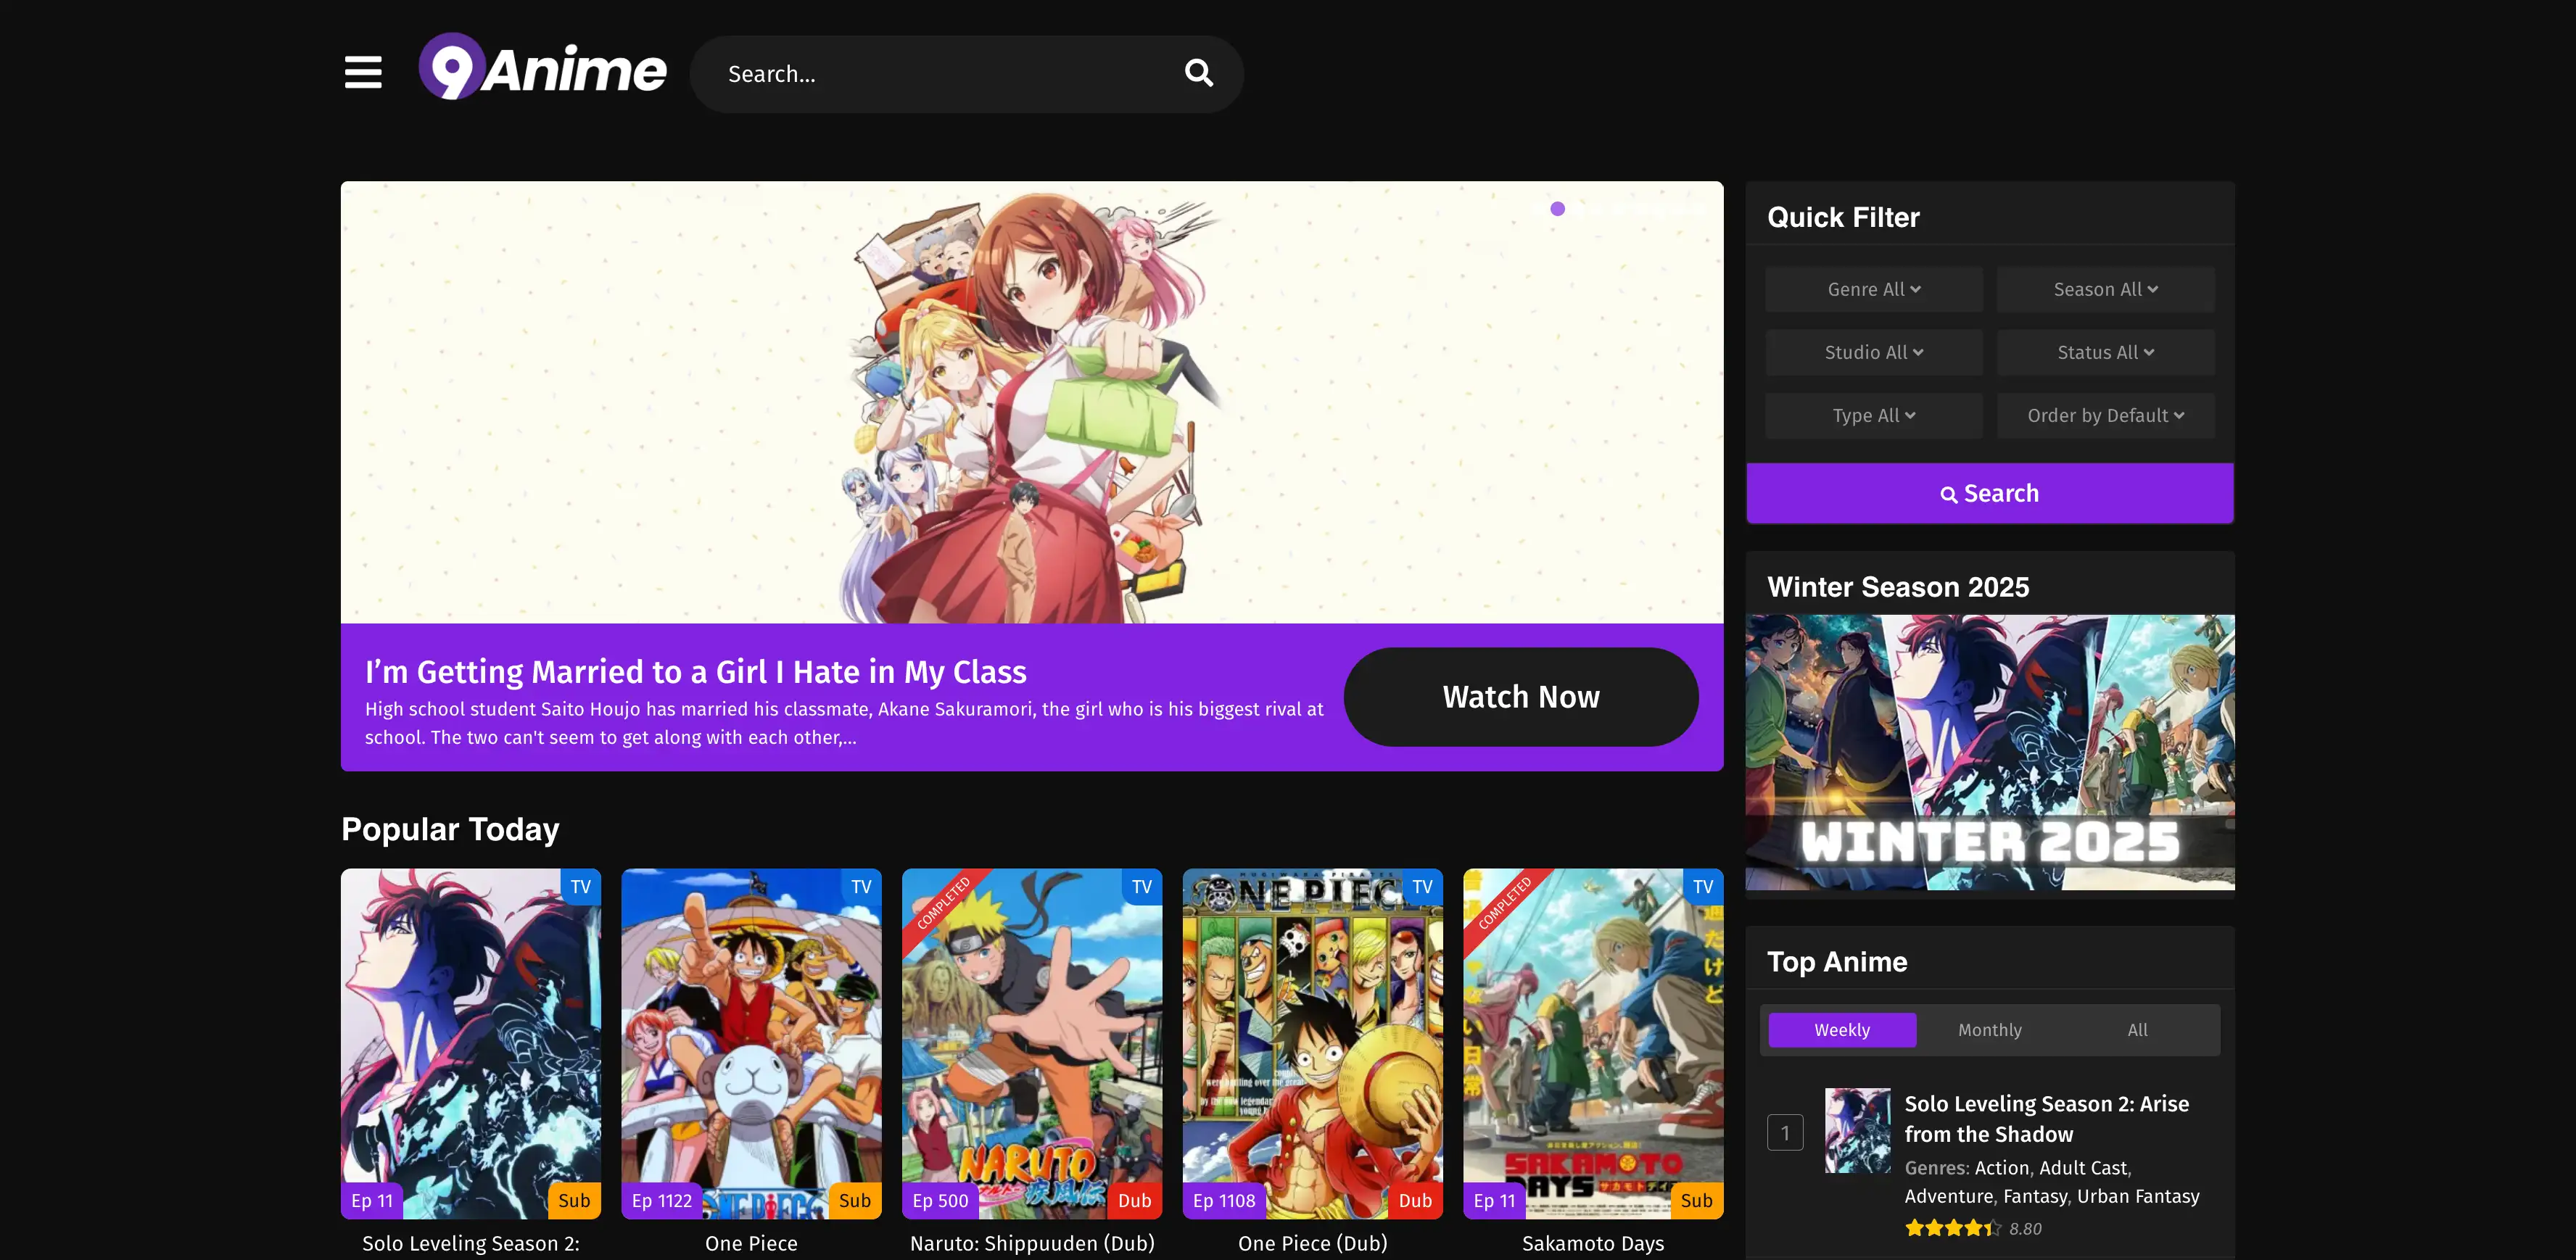2576x1260 pixels.
Task: Expand the Status All dropdown
Action: pyautogui.click(x=2105, y=352)
